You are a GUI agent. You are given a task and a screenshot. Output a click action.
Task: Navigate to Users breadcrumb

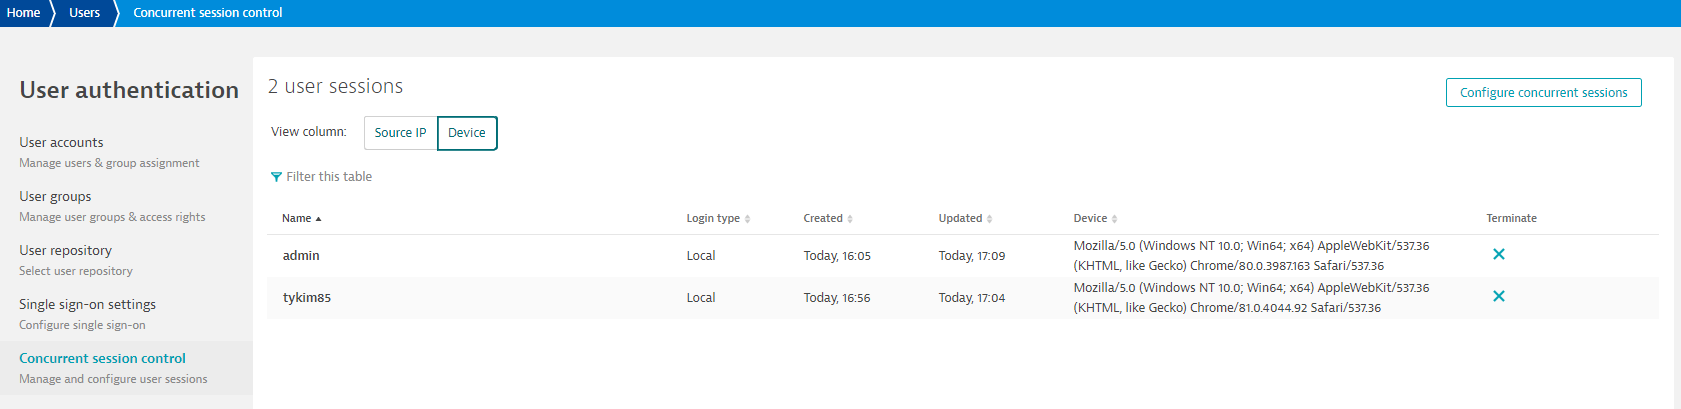pyautogui.click(x=85, y=13)
